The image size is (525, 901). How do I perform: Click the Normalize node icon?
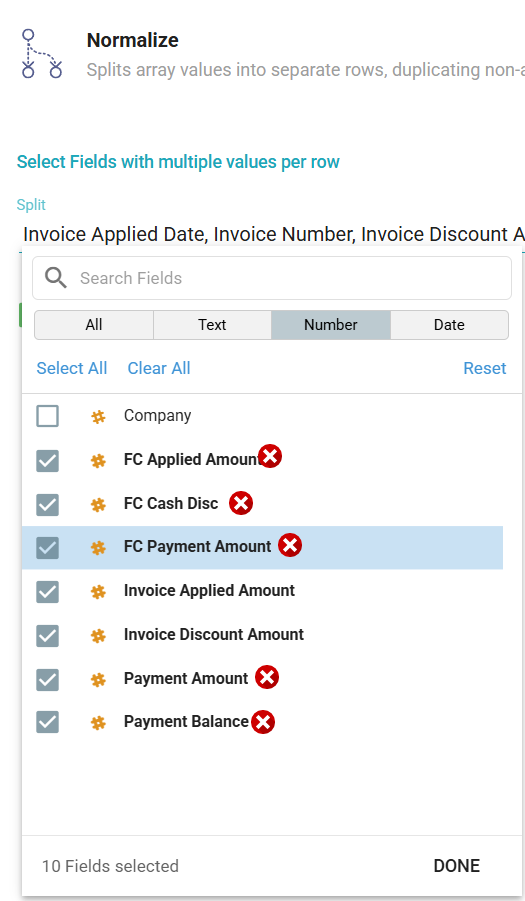(41, 53)
